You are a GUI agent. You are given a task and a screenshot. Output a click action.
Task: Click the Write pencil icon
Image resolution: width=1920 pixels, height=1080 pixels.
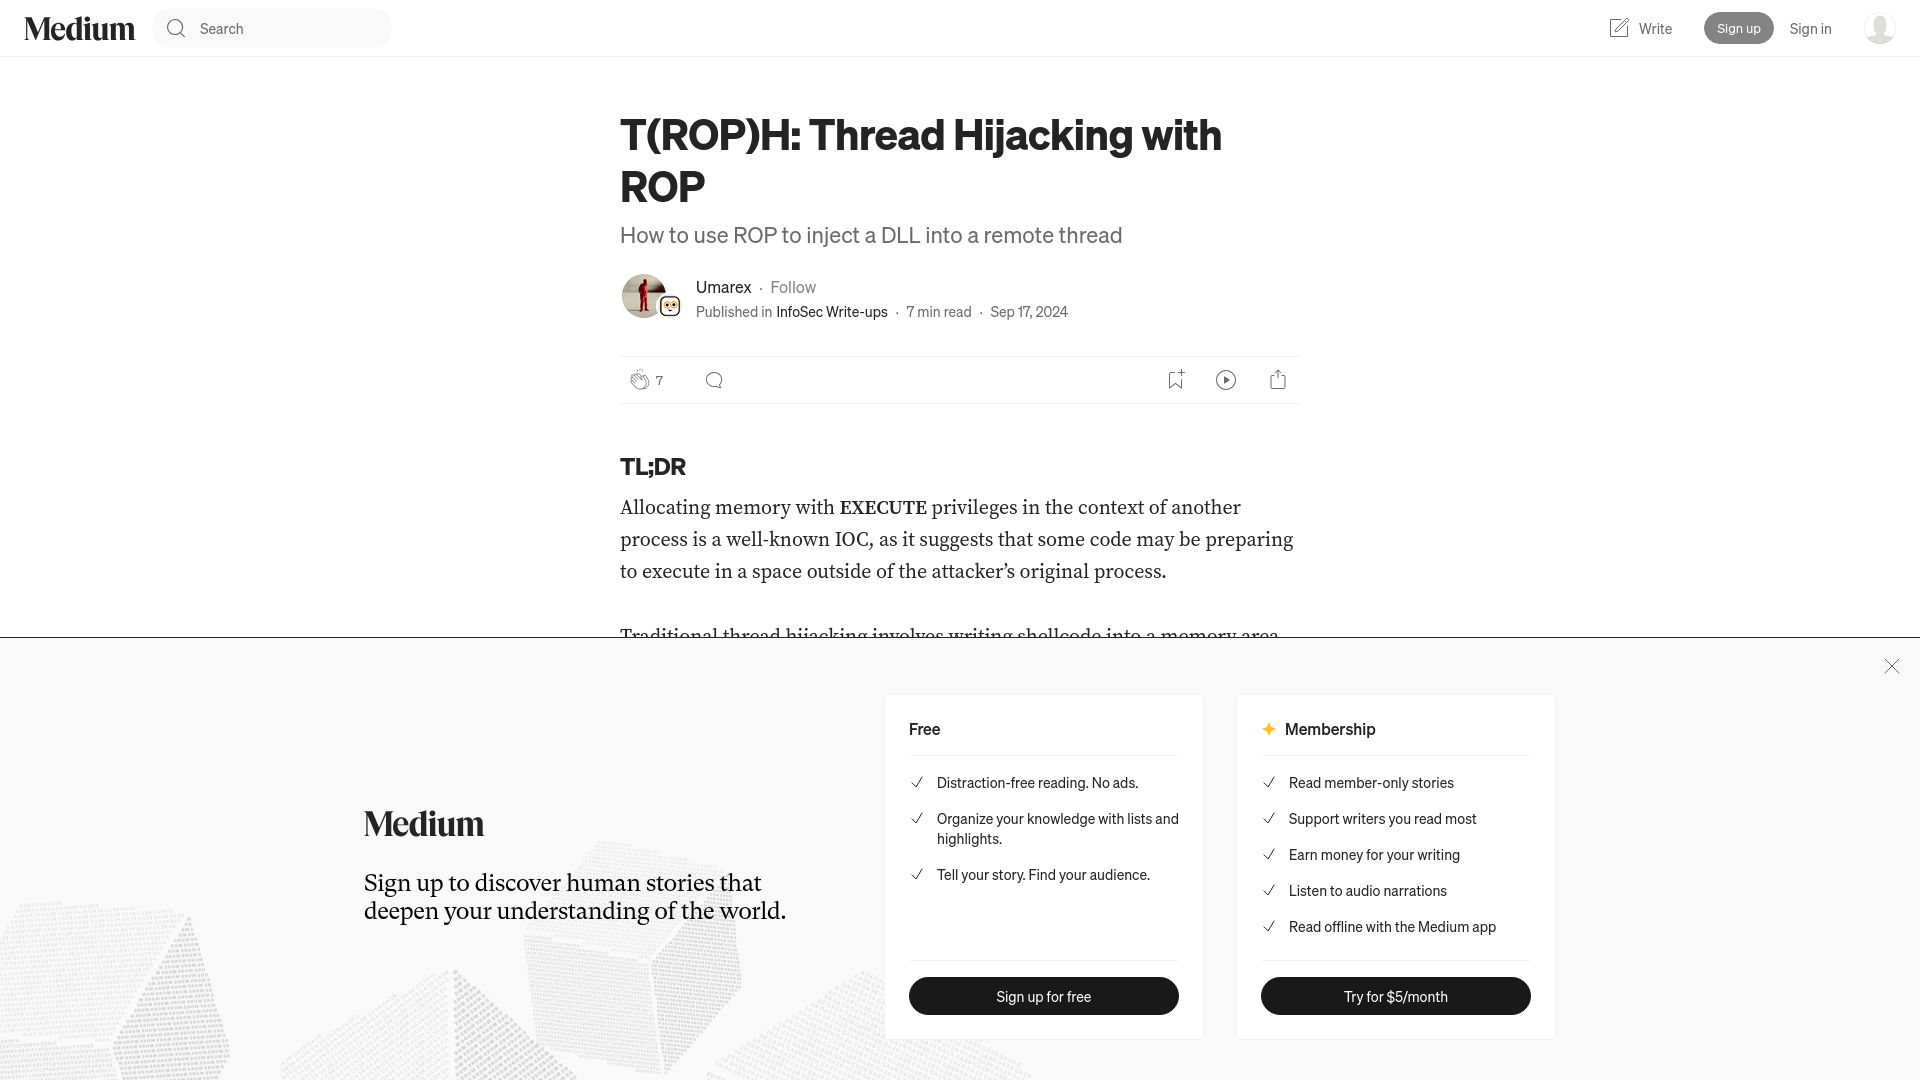pos(1619,28)
